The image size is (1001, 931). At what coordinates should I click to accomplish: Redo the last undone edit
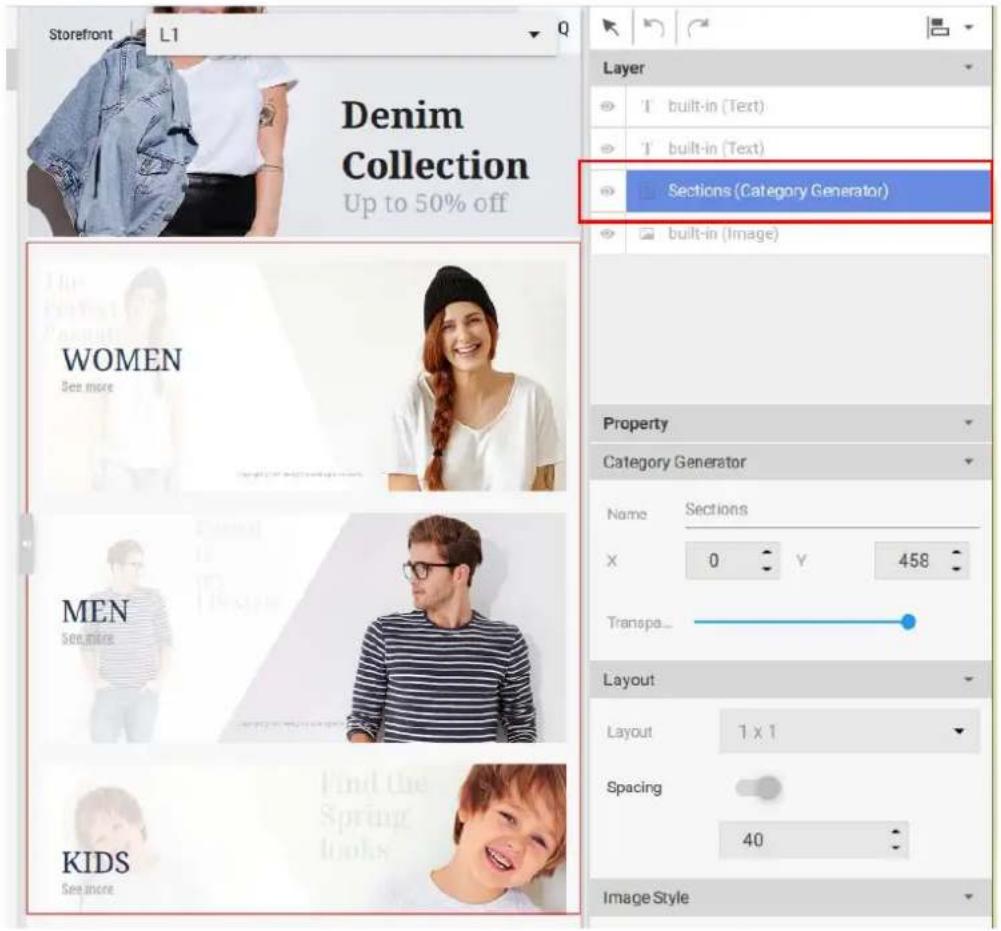(698, 27)
